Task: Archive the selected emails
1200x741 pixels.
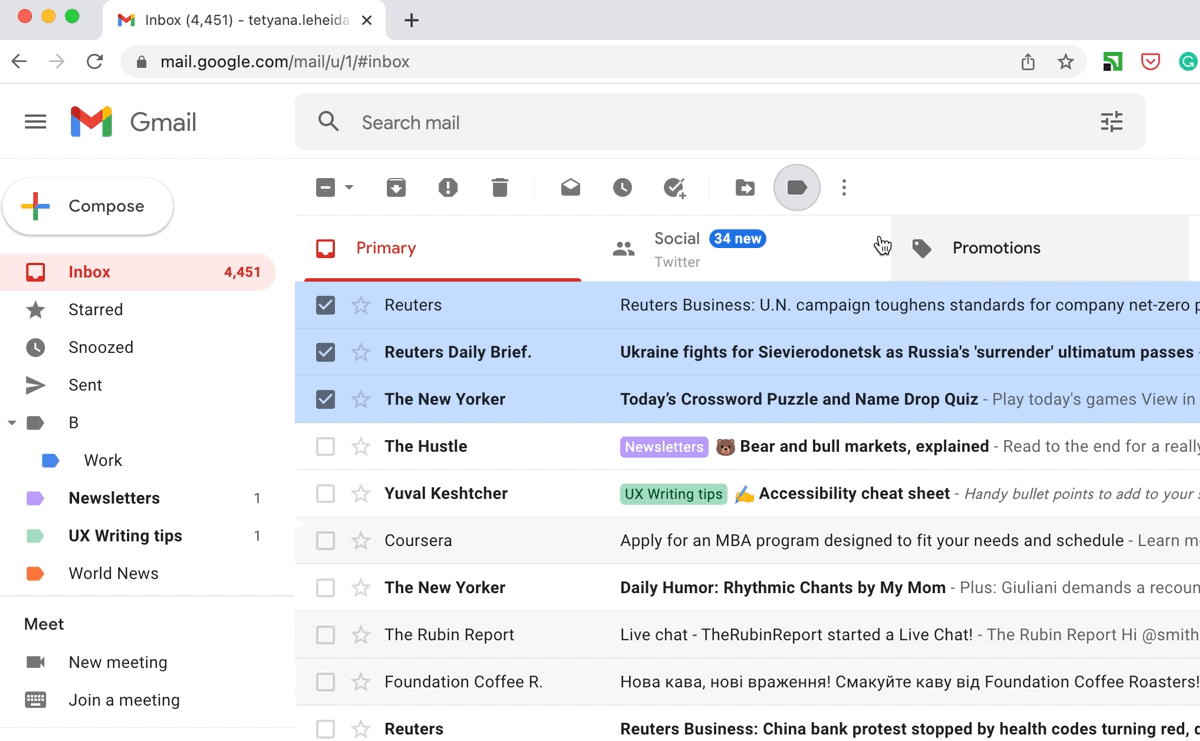Action: pos(397,188)
